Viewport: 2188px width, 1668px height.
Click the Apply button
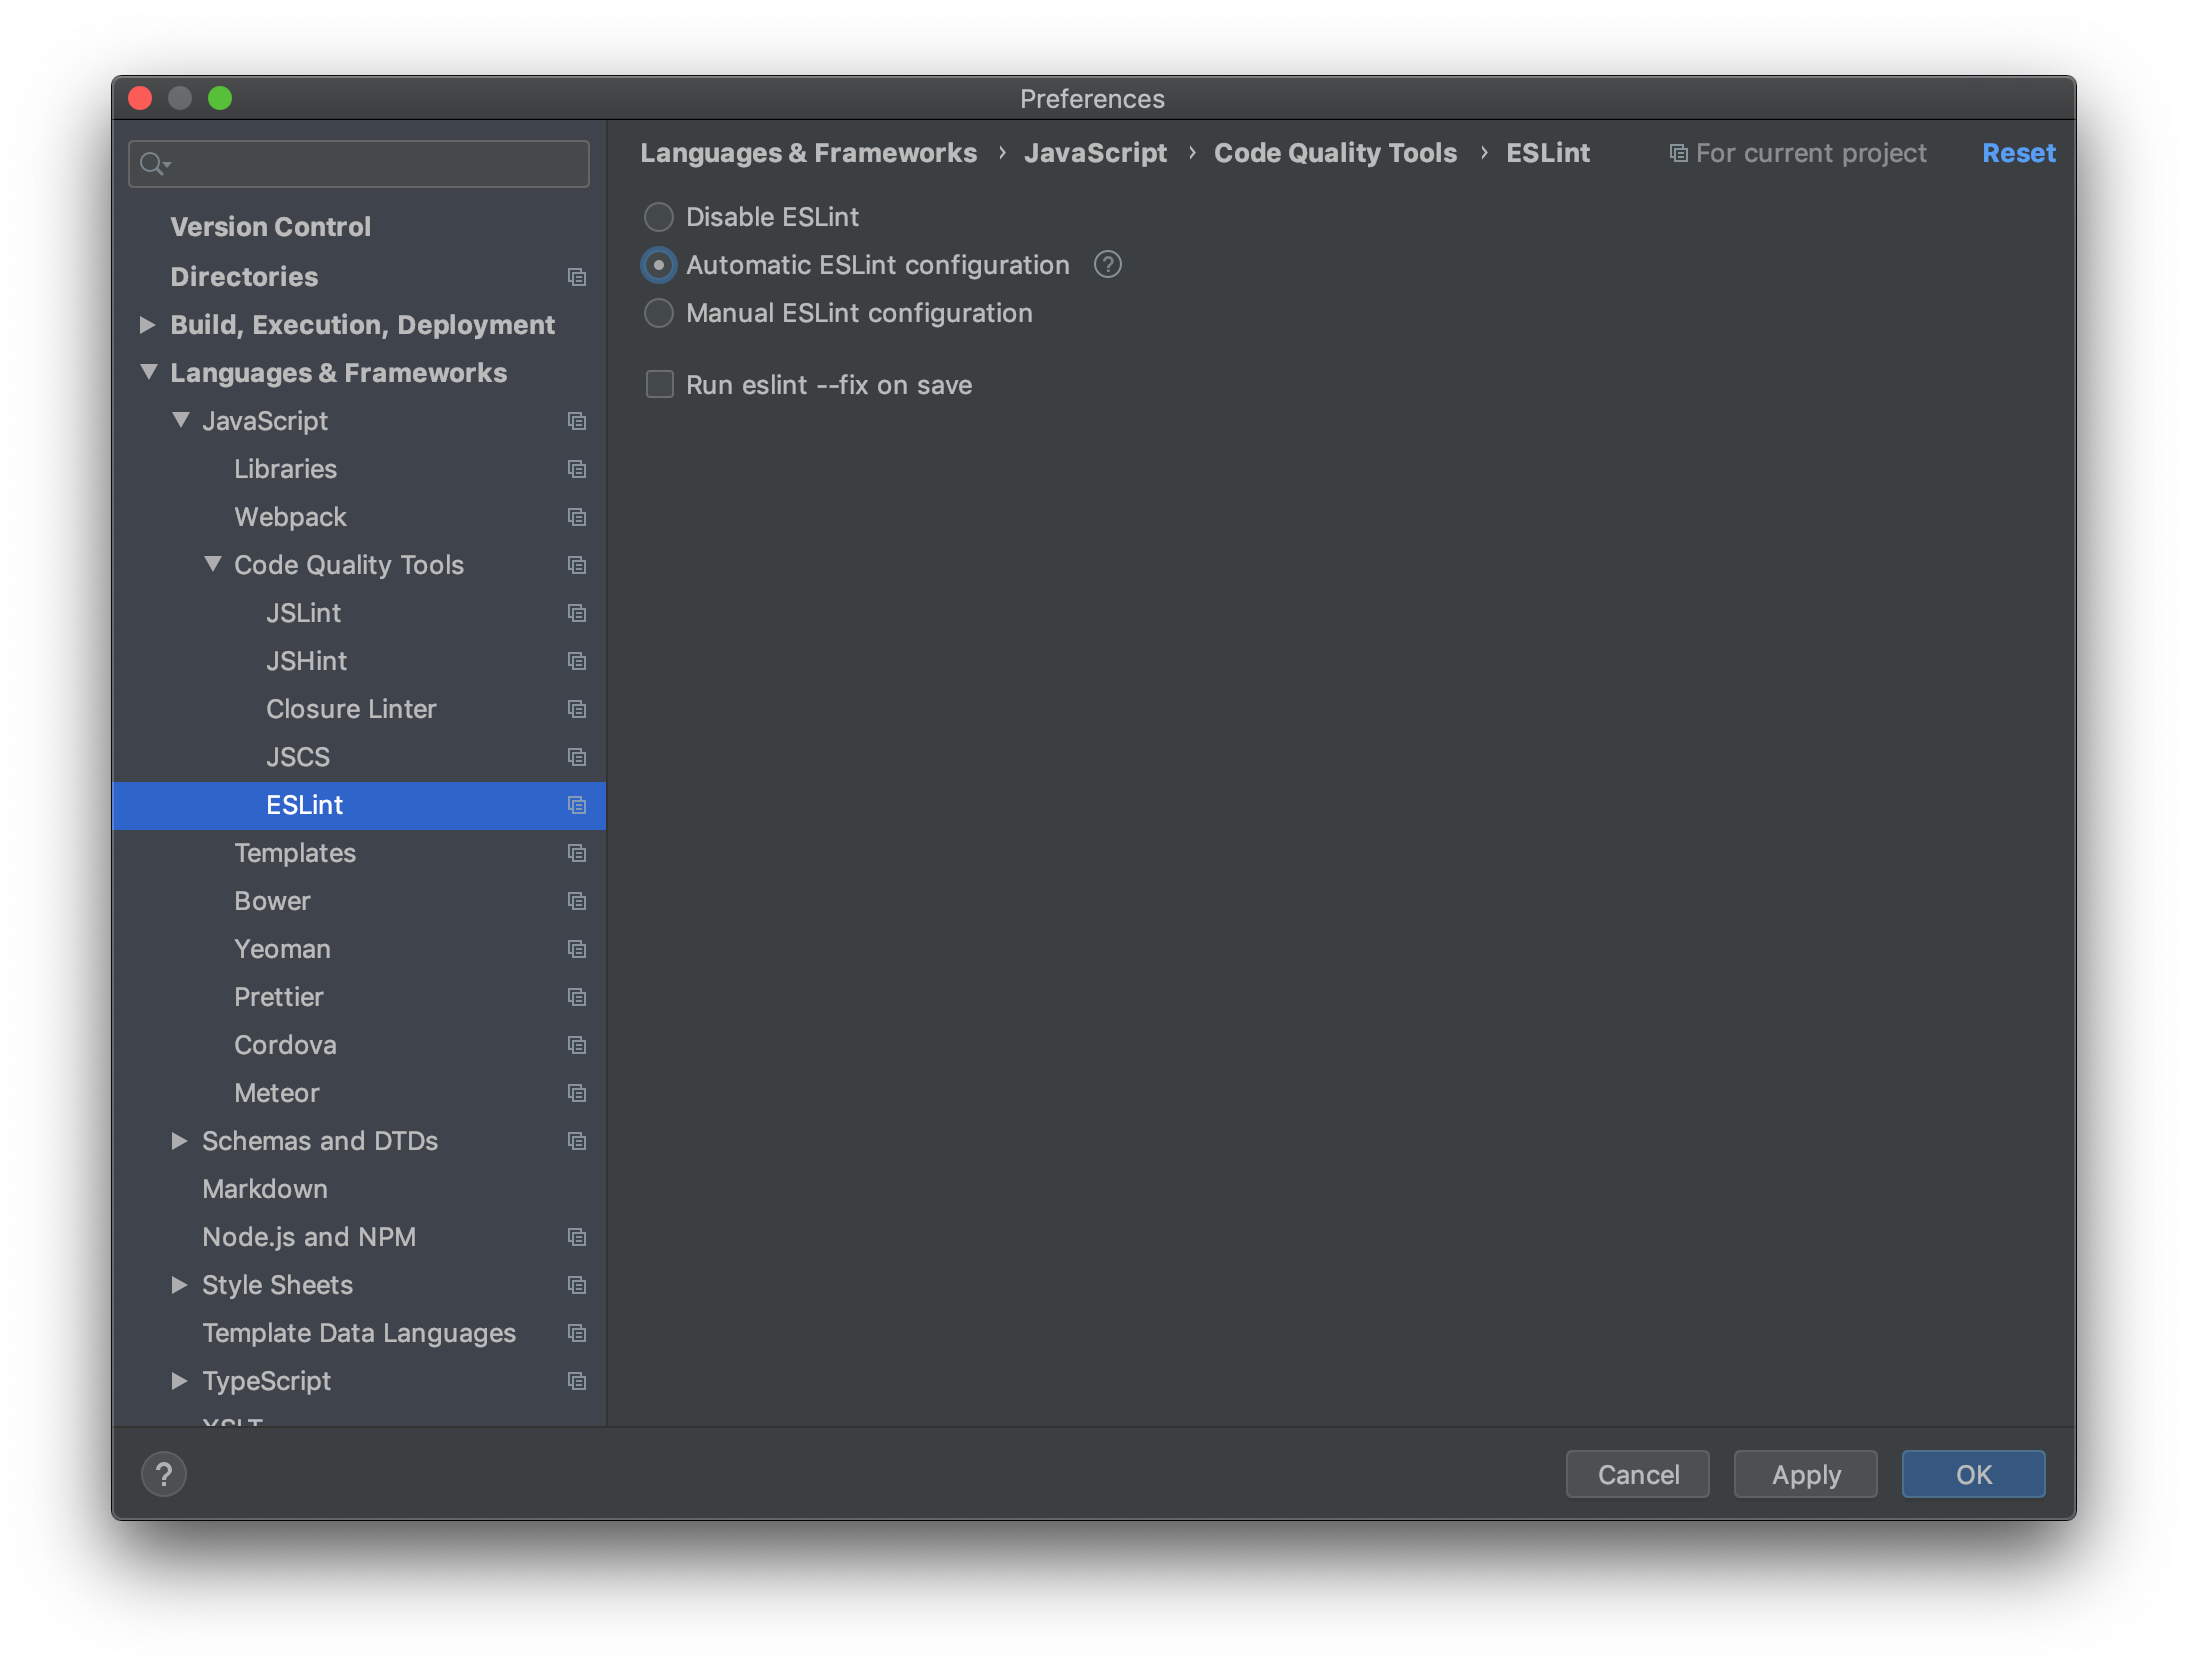point(1806,1474)
